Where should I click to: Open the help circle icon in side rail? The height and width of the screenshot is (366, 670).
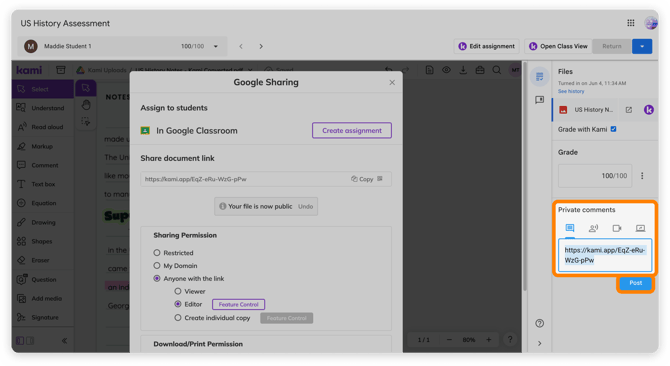(540, 323)
